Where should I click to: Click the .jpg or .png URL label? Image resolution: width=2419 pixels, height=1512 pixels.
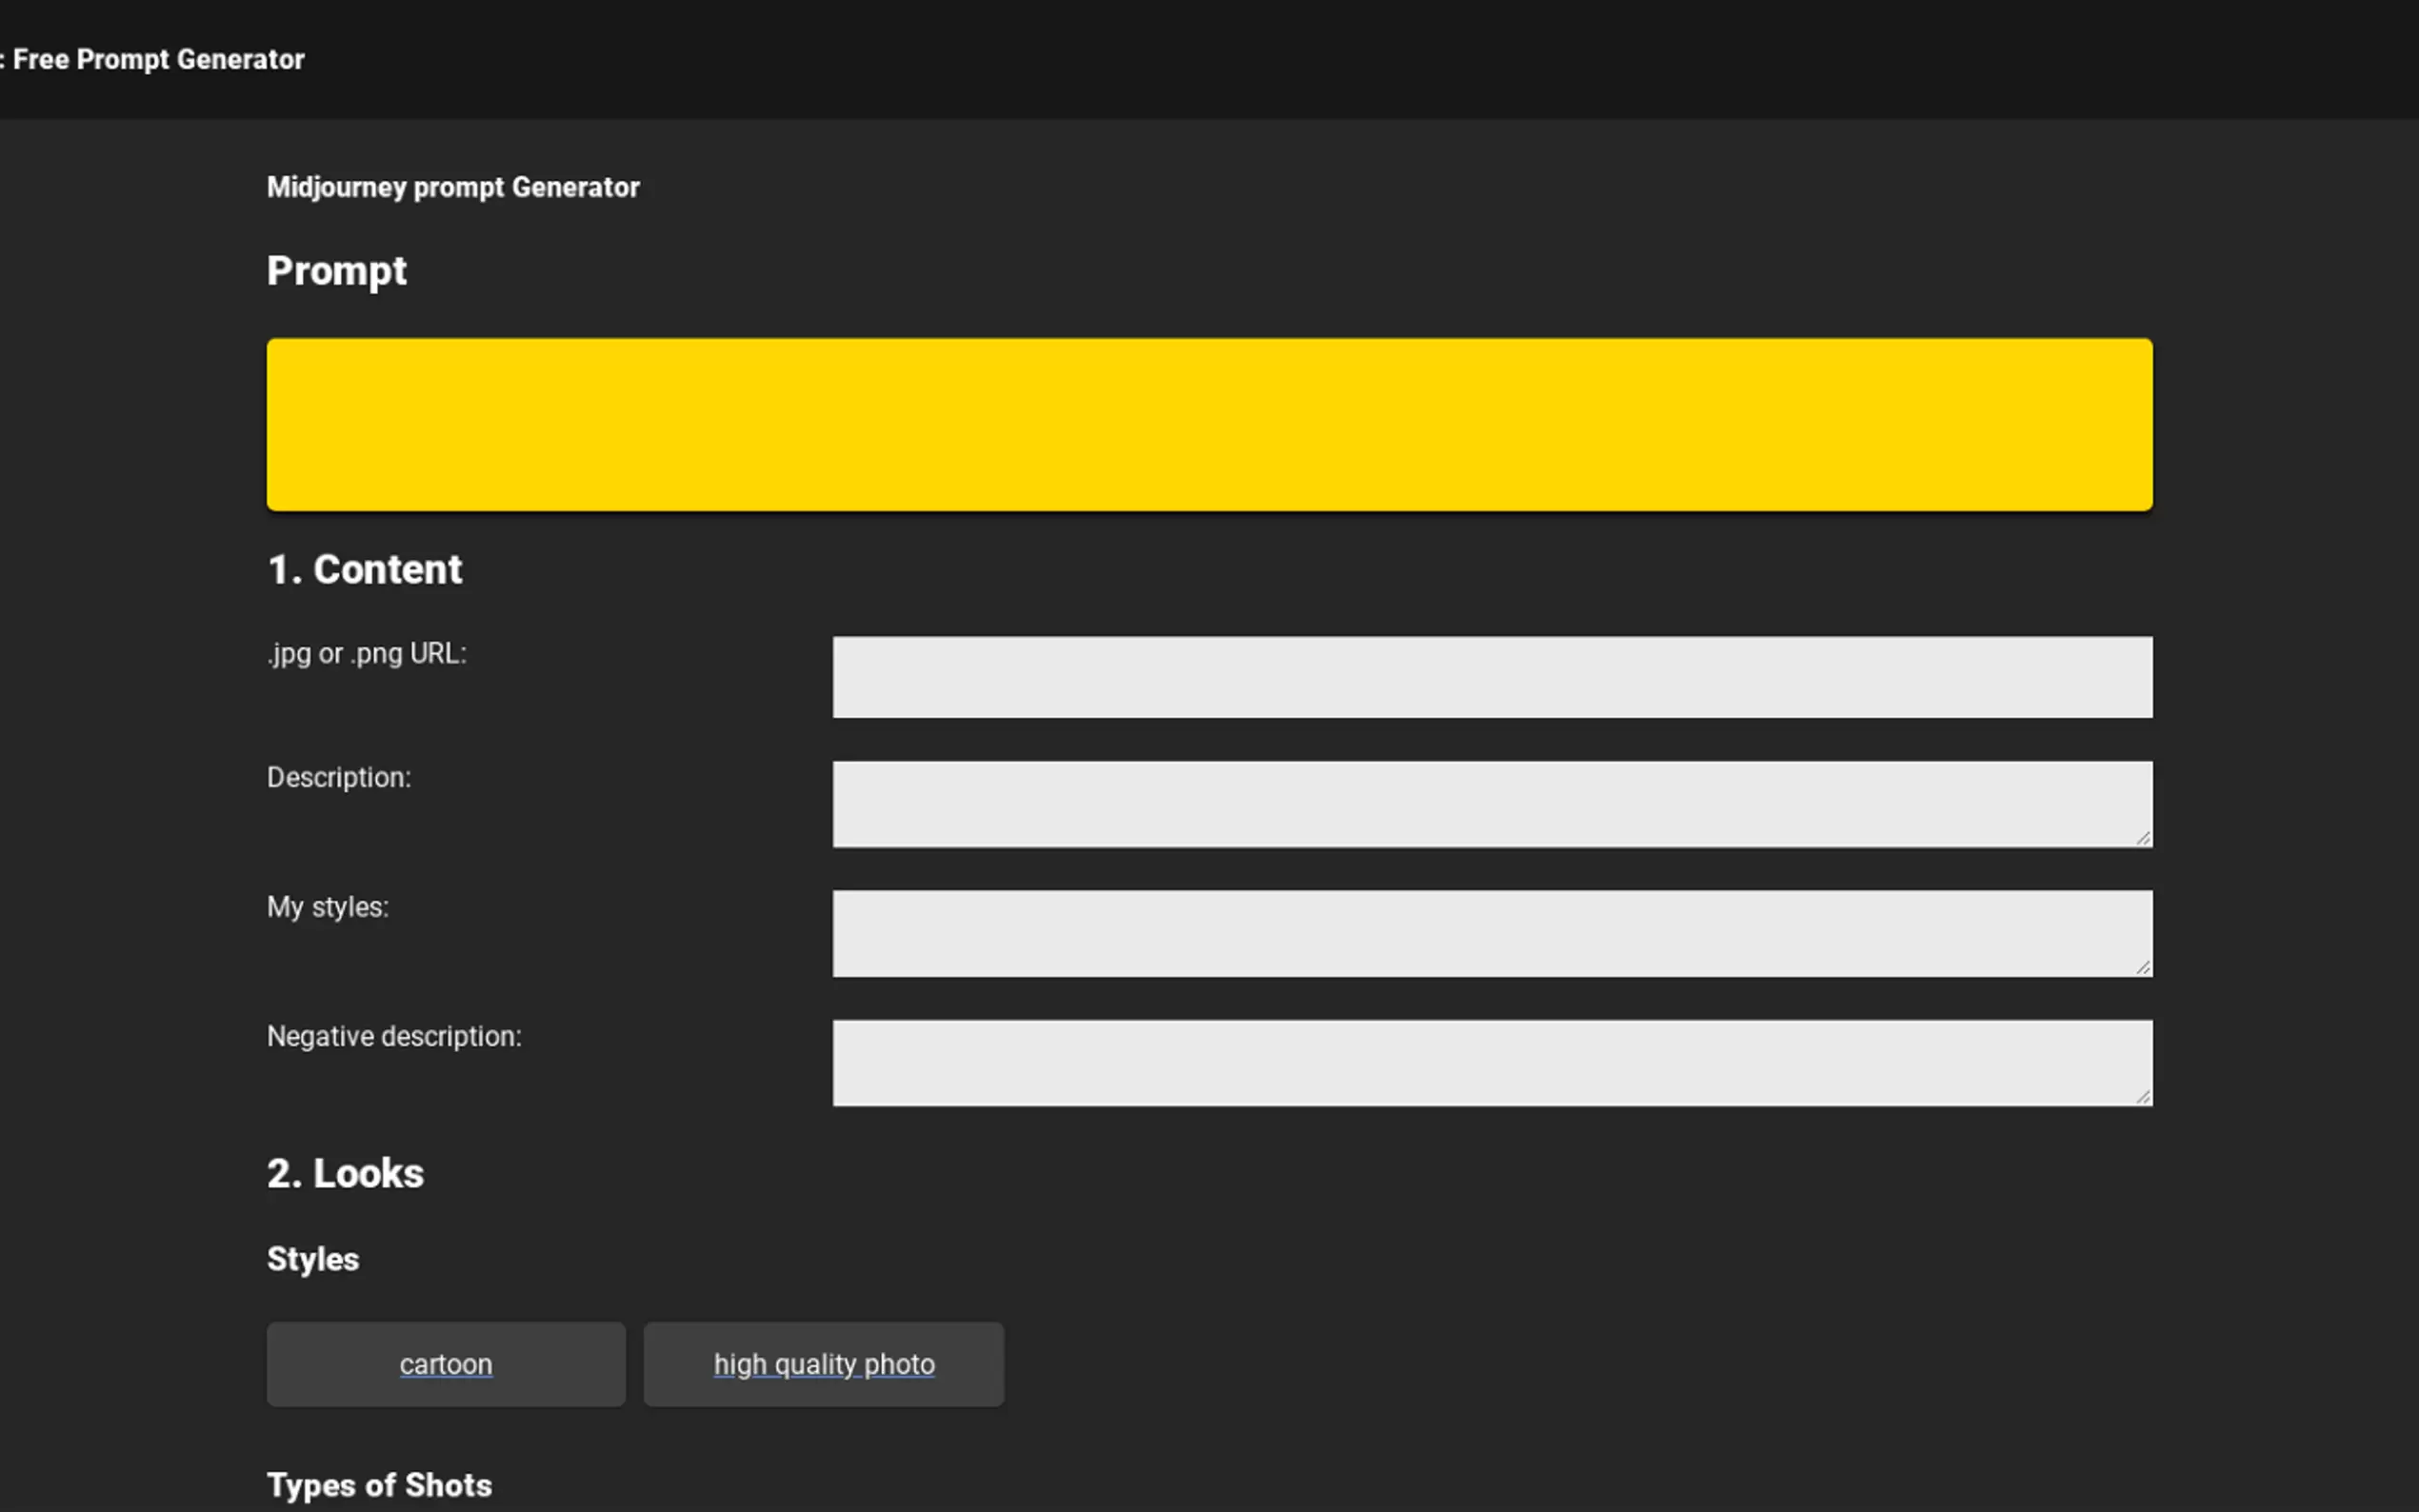point(367,654)
